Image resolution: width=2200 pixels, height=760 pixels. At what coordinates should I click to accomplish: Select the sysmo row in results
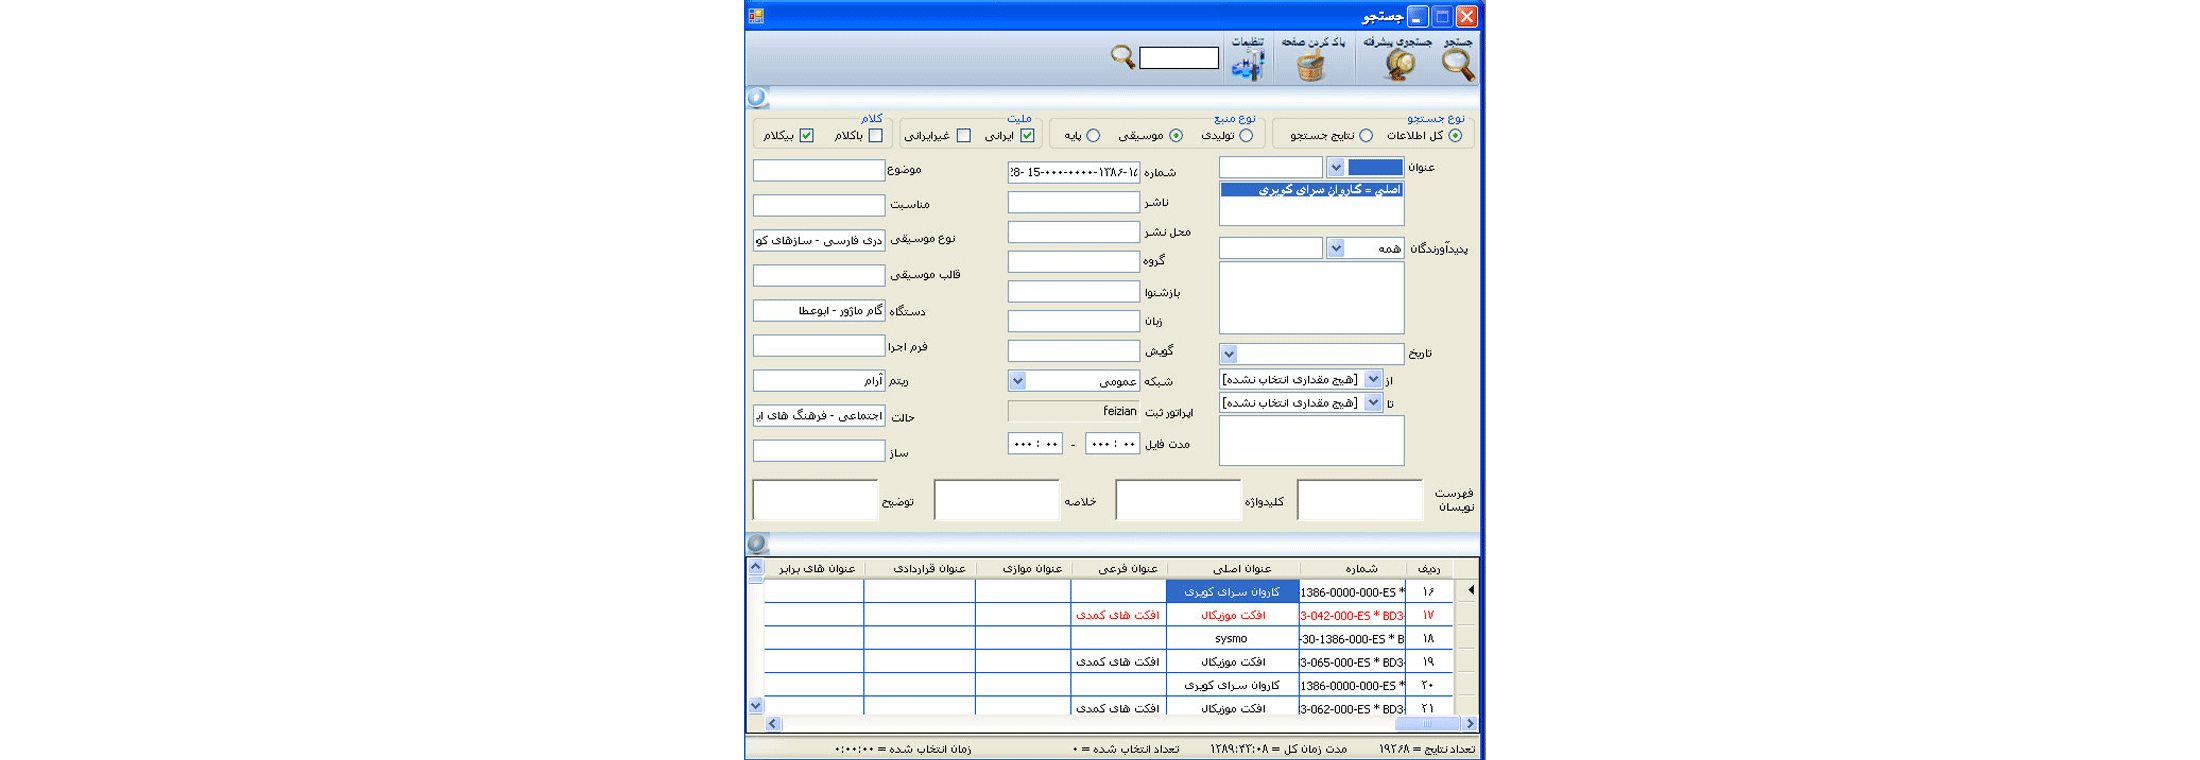(x=1231, y=639)
